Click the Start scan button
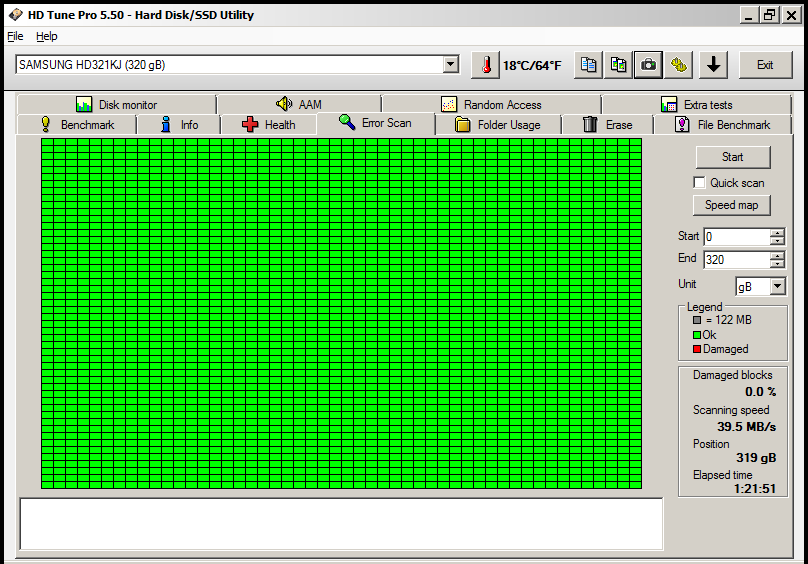Image resolution: width=808 pixels, height=564 pixels. (733, 157)
